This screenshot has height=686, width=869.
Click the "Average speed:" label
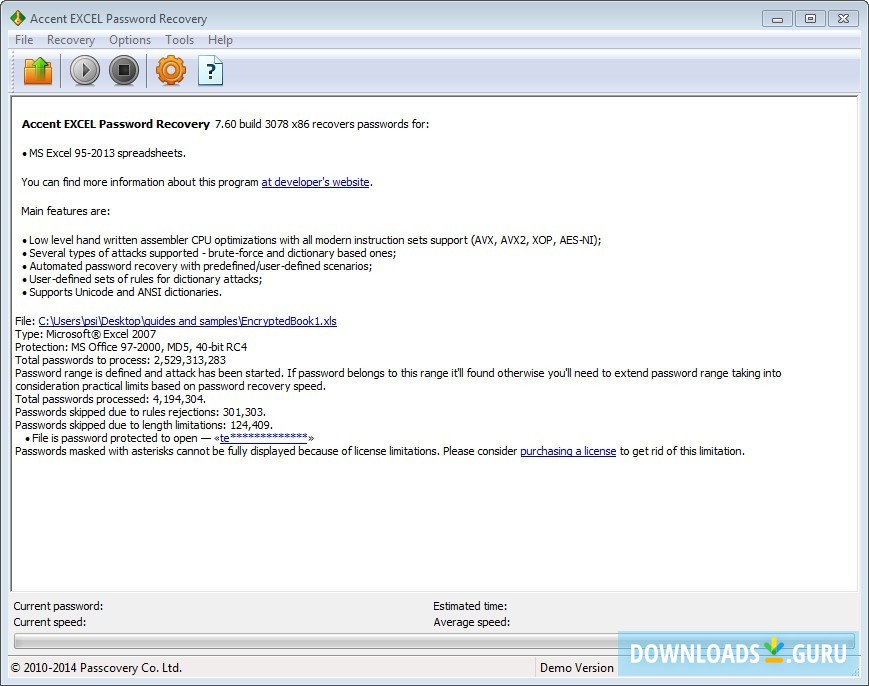pyautogui.click(x=472, y=622)
